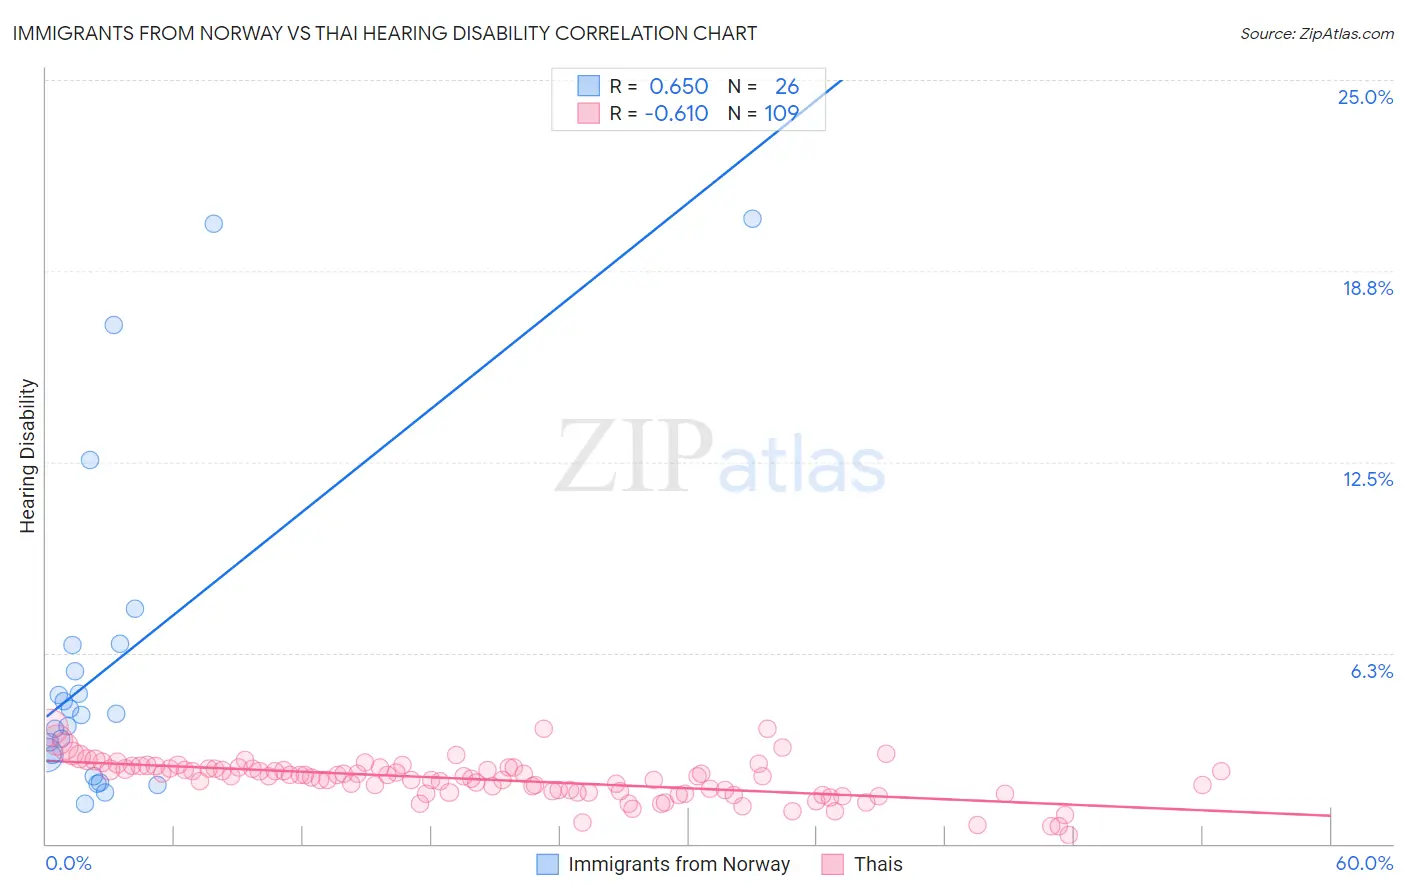Viewport: 1406px width, 892px height.
Task: Select the blue data point near 20% at right
Action: point(752,219)
